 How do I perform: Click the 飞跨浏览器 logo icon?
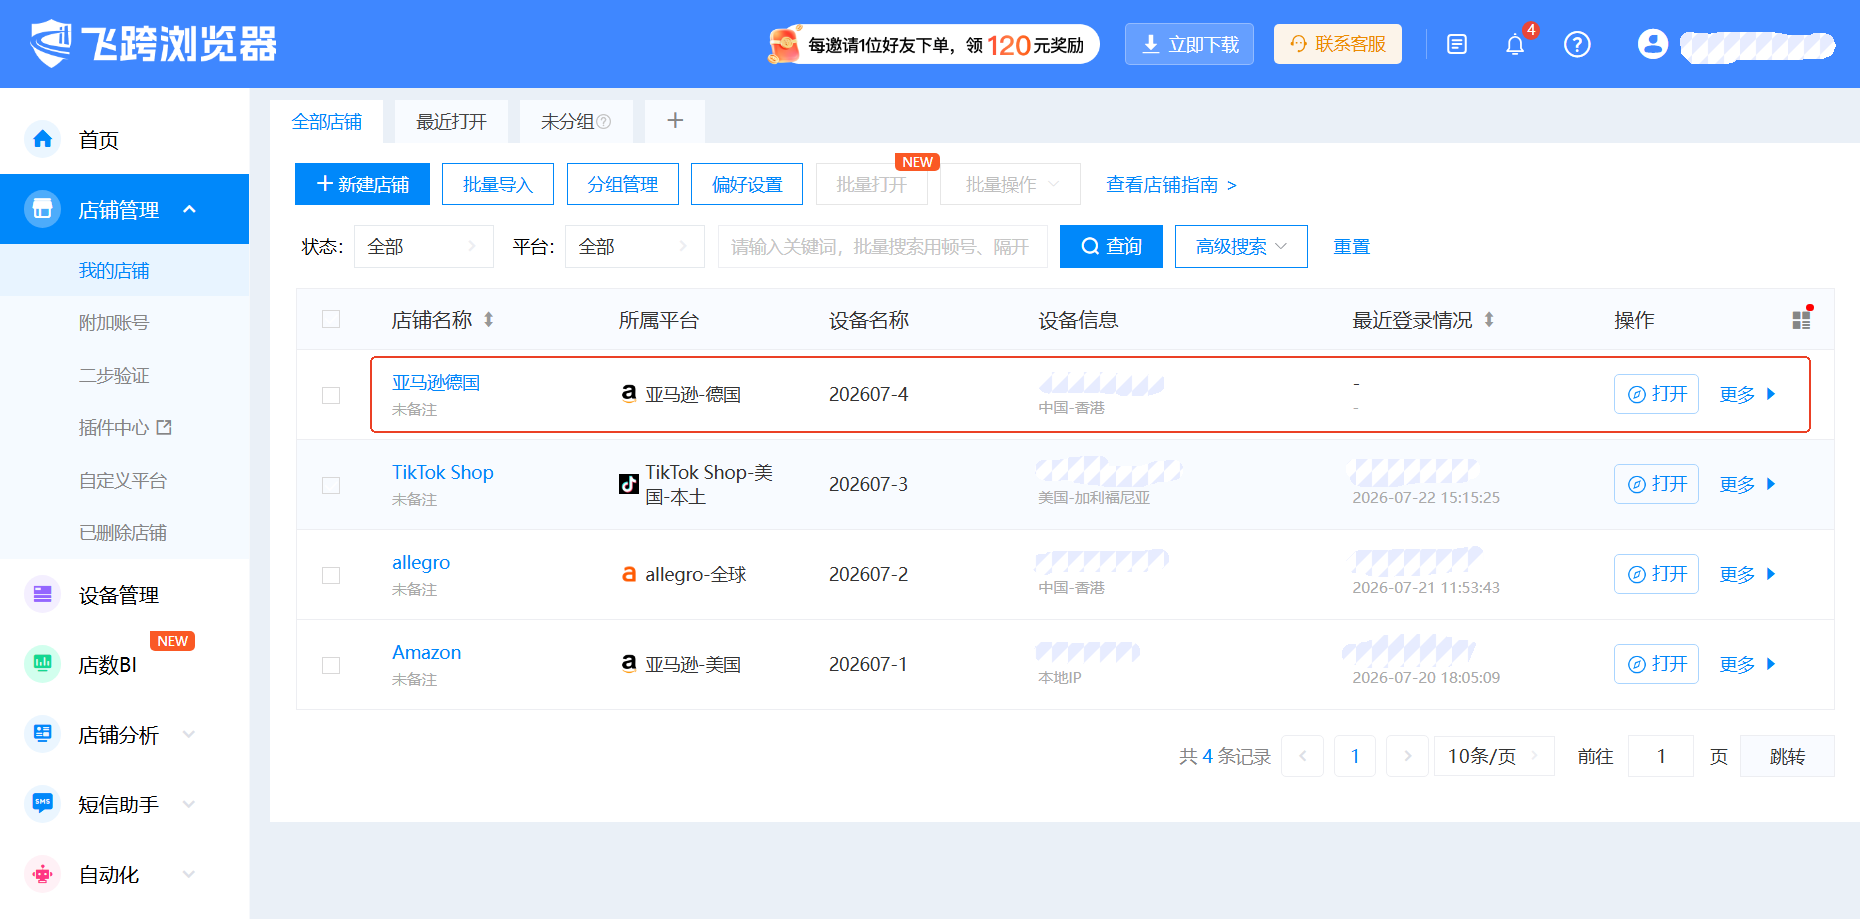coord(51,43)
